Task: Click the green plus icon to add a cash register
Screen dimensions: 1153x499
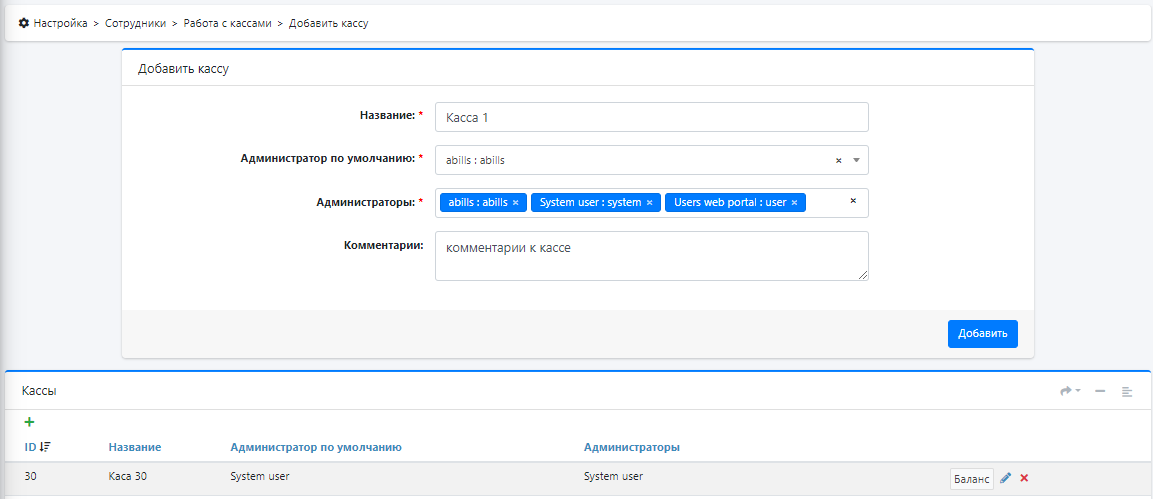Action: point(29,423)
